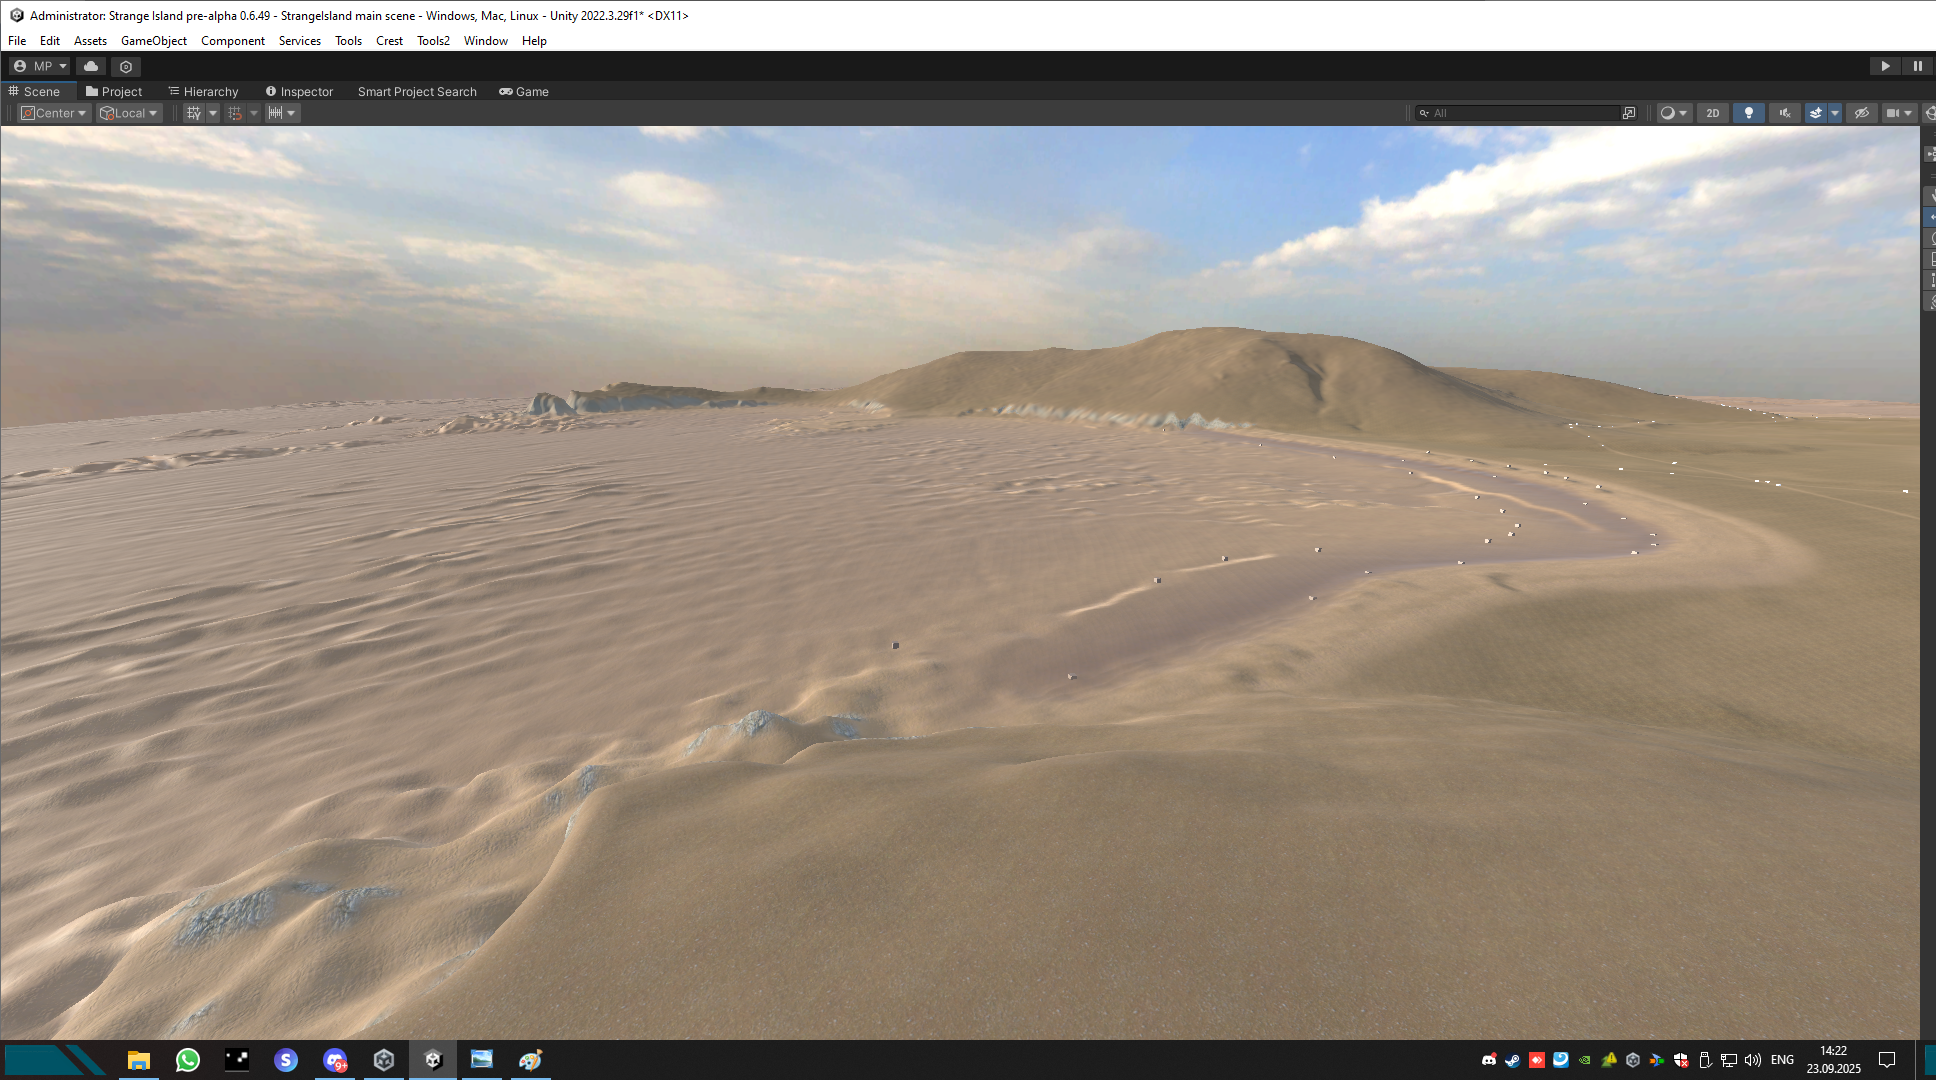Toggle 2D view mode in the Scene toolbar
The width and height of the screenshot is (1936, 1080).
(x=1713, y=112)
